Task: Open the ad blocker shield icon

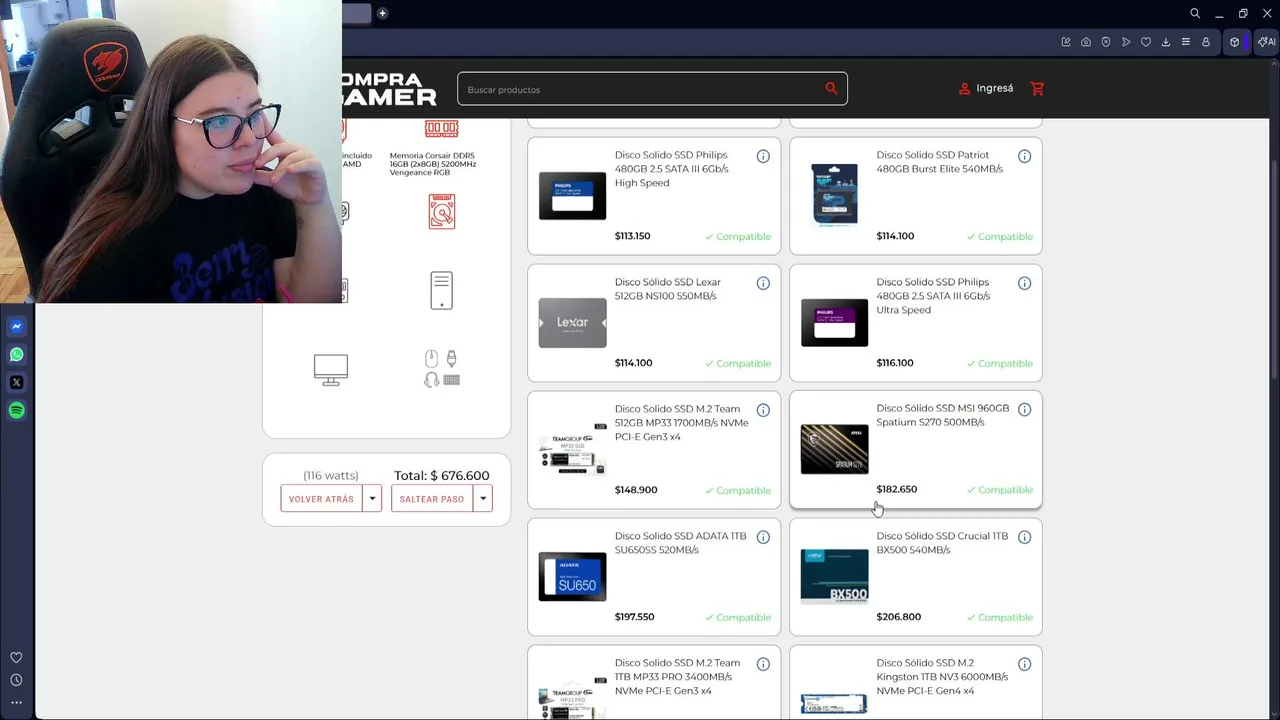Action: [1106, 42]
